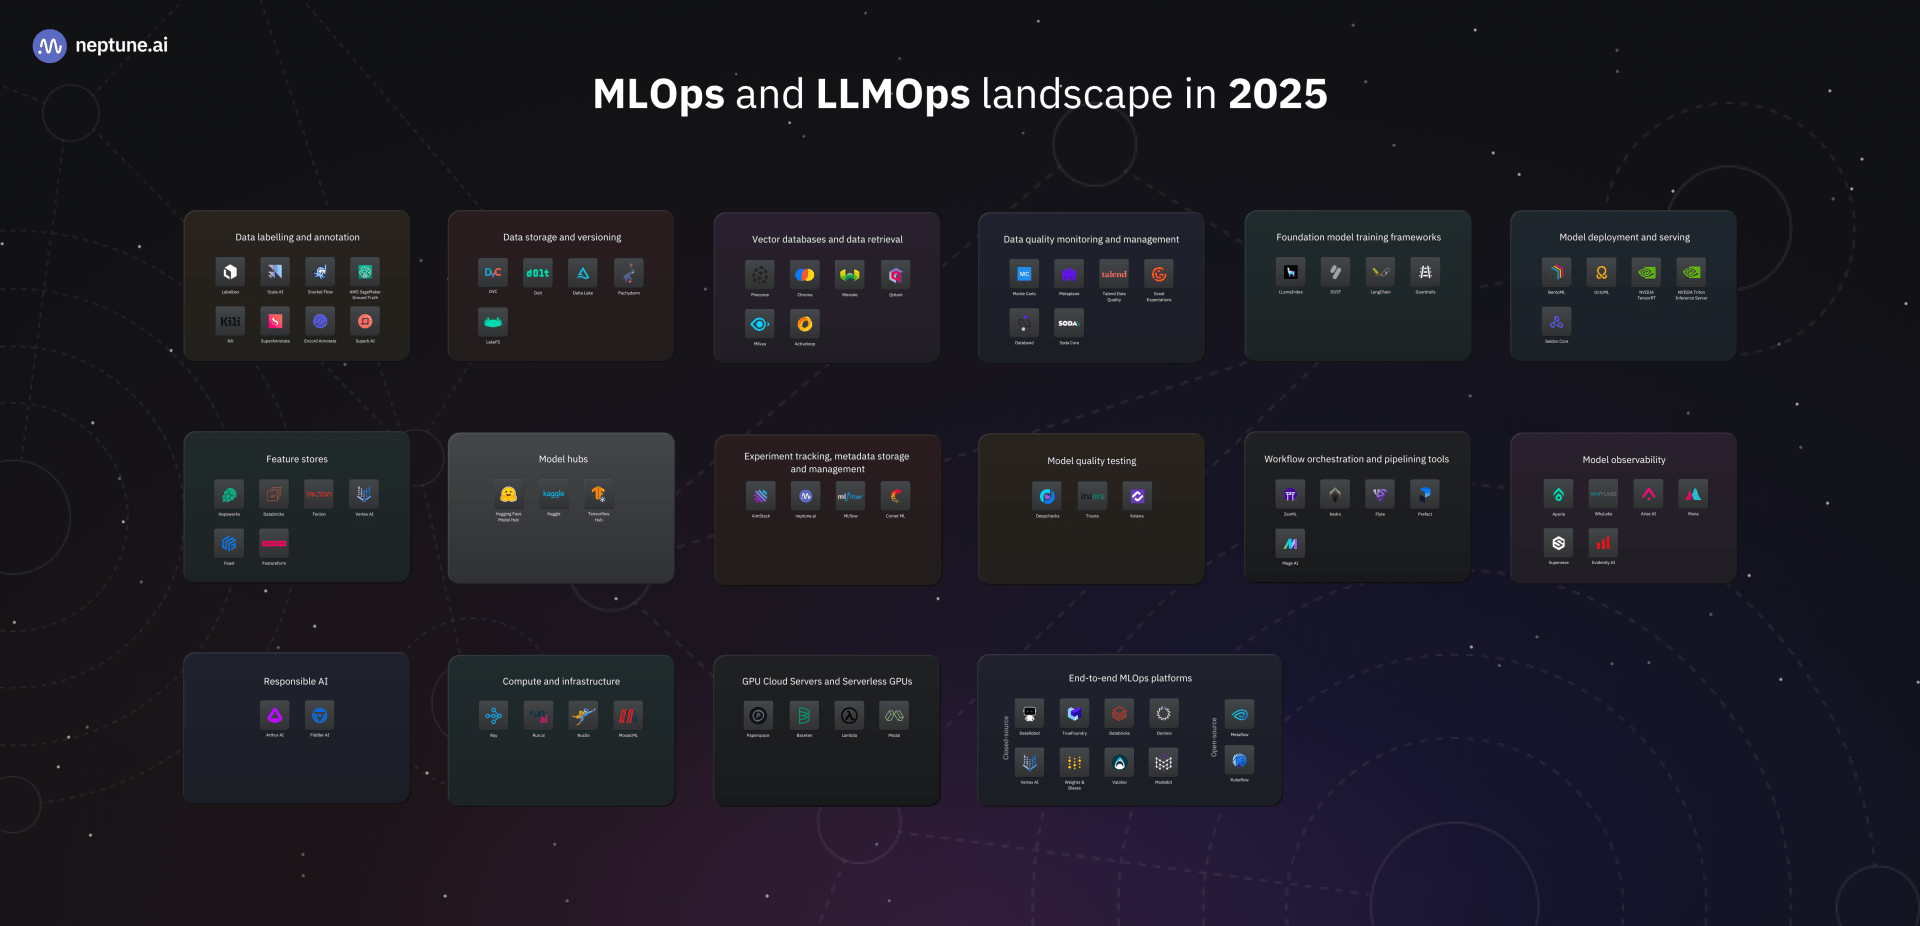The width and height of the screenshot is (1920, 926).
Task: Click the Soda Core tile in Data quality
Action: (1068, 323)
